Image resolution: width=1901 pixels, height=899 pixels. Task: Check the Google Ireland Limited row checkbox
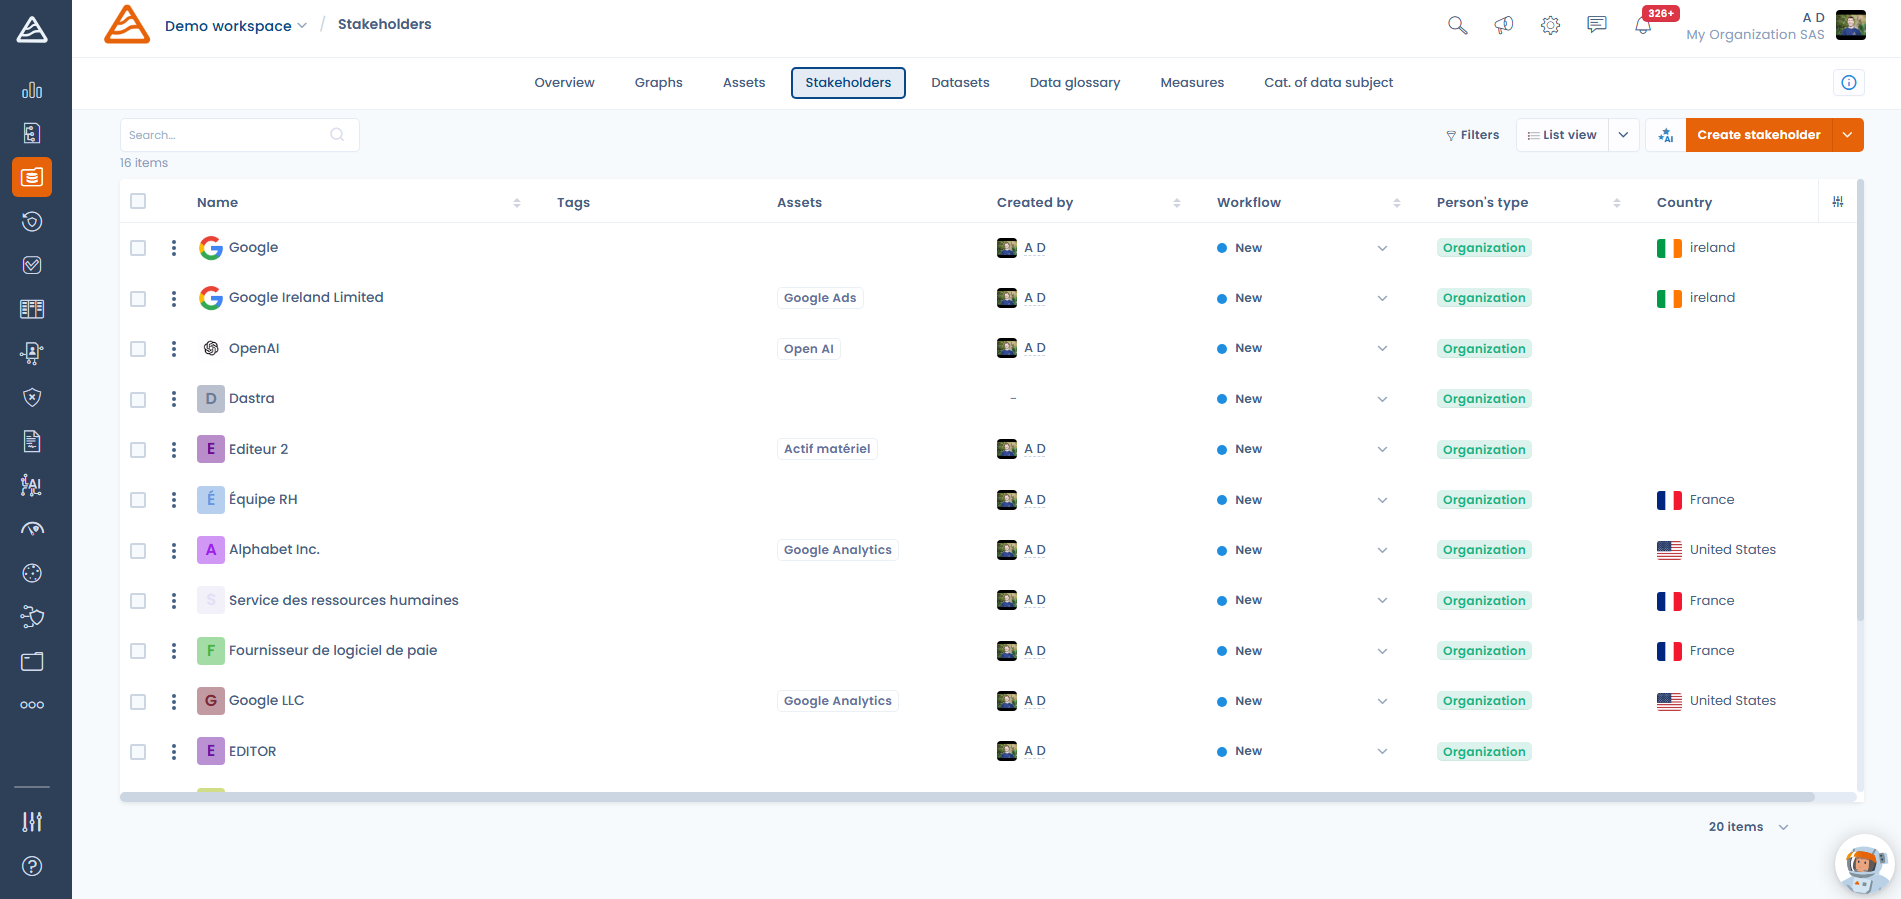(x=138, y=298)
